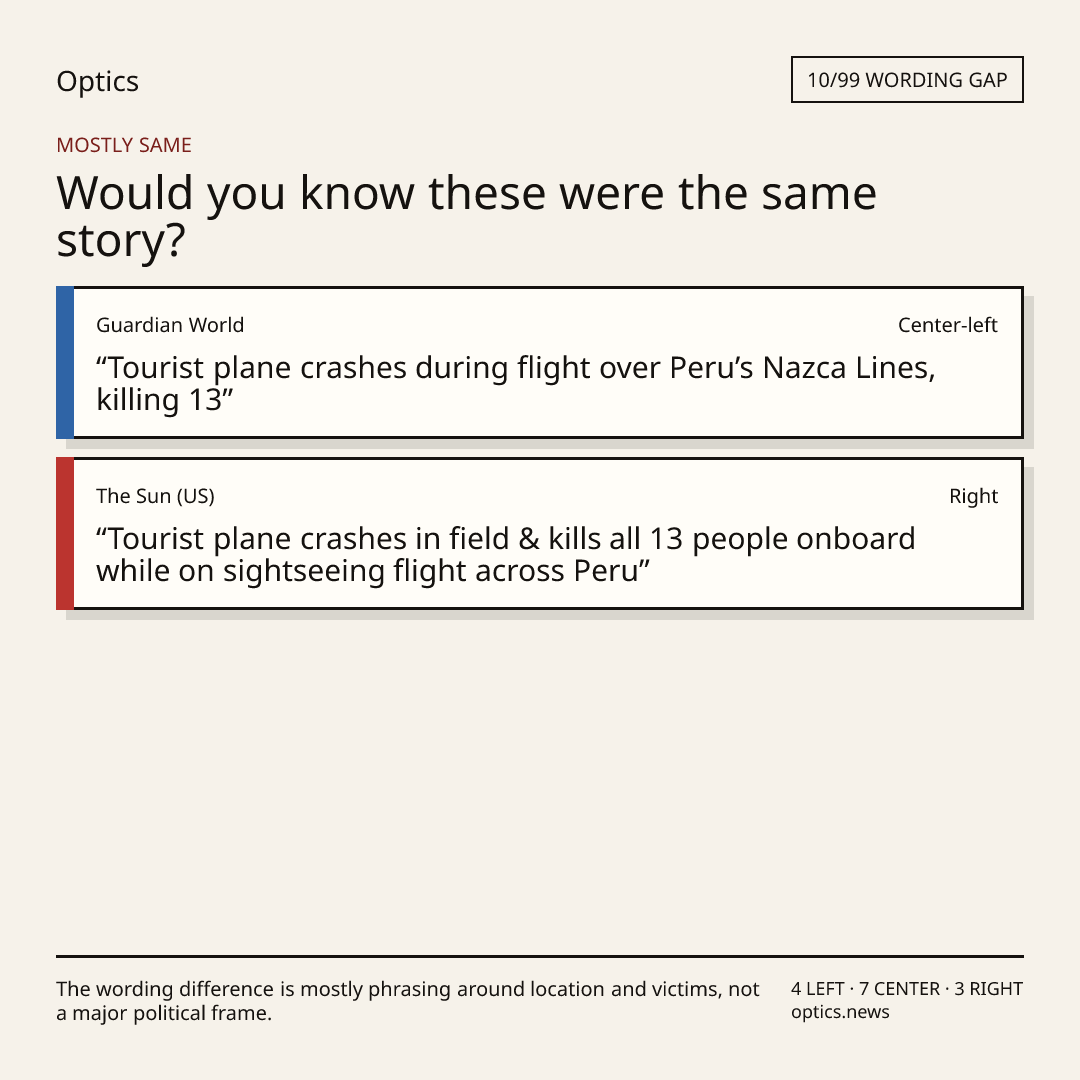Open the Guardian World headline card
The height and width of the screenshot is (1080, 1080).
coord(540,362)
